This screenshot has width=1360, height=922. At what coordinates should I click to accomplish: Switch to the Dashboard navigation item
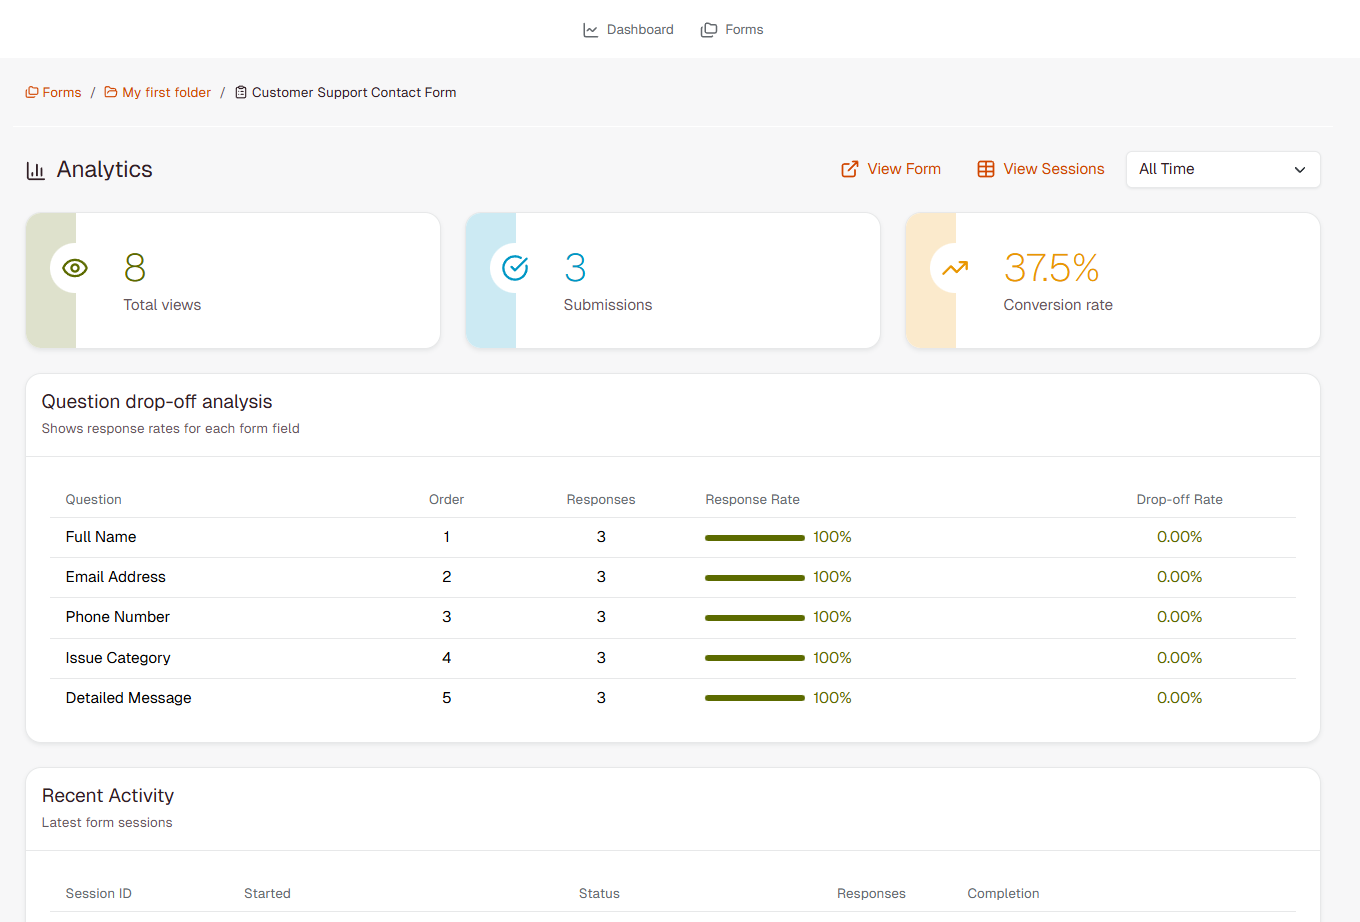pos(639,29)
